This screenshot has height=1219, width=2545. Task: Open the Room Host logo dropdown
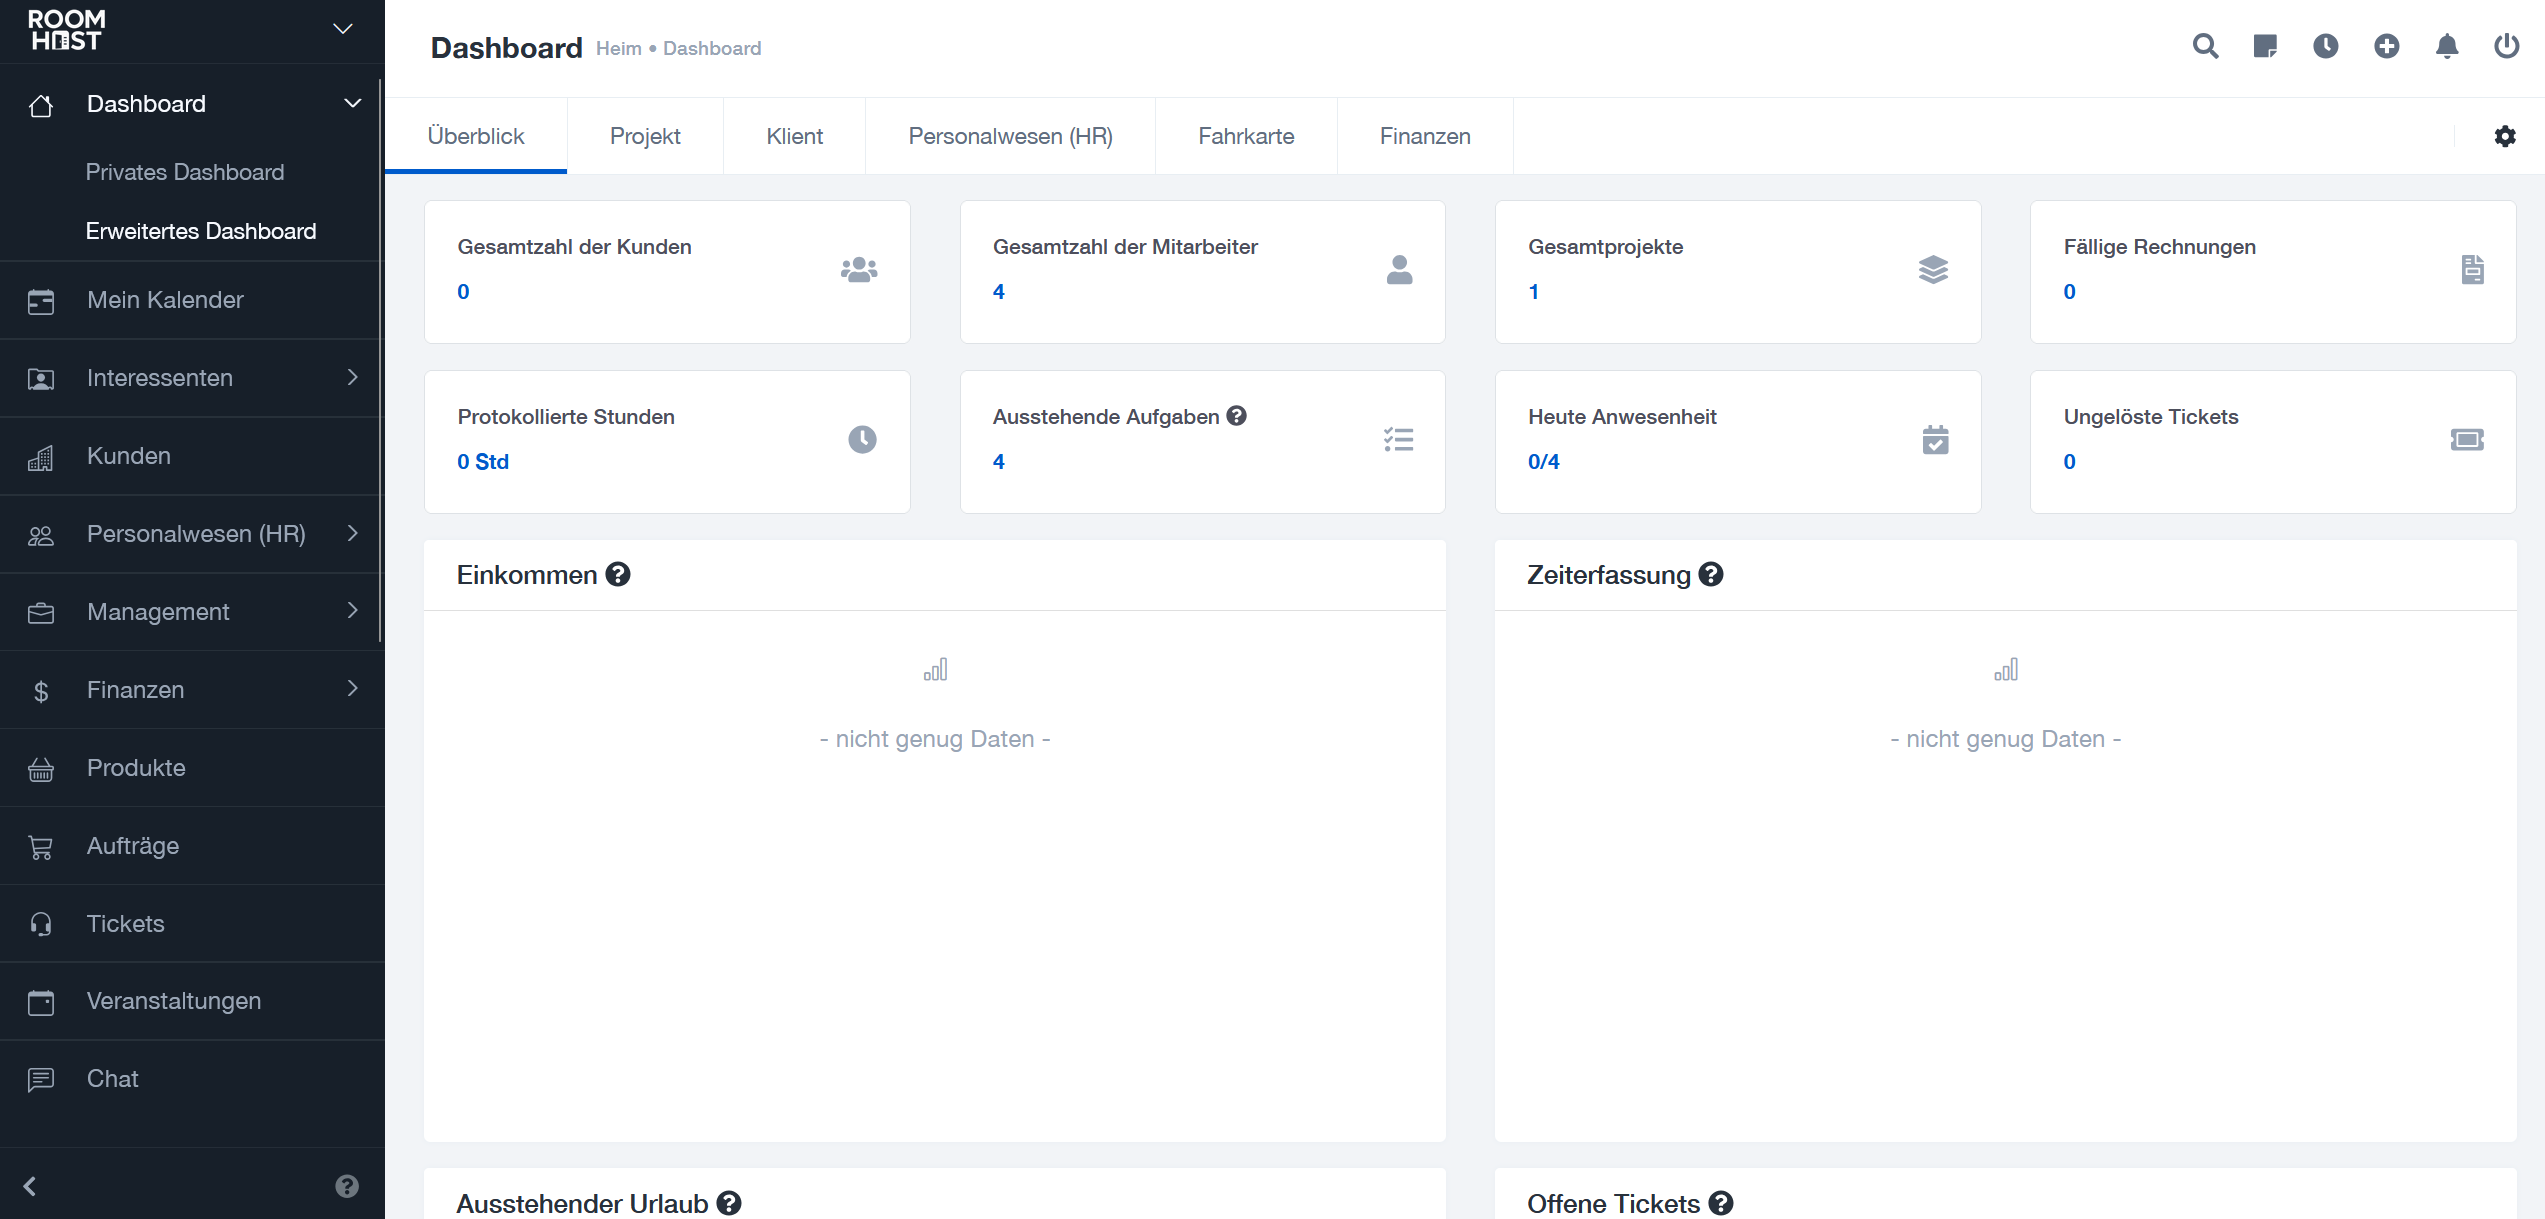point(342,29)
